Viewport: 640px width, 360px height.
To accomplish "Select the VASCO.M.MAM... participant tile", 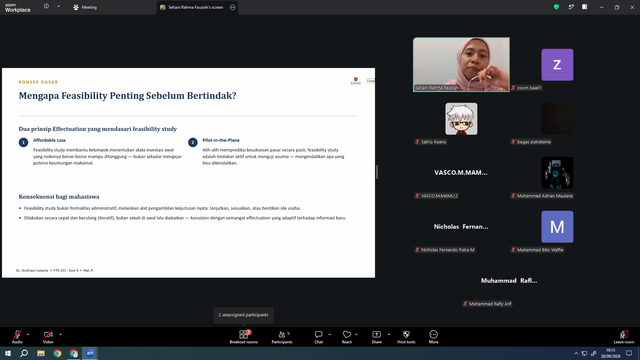I will click(461, 173).
